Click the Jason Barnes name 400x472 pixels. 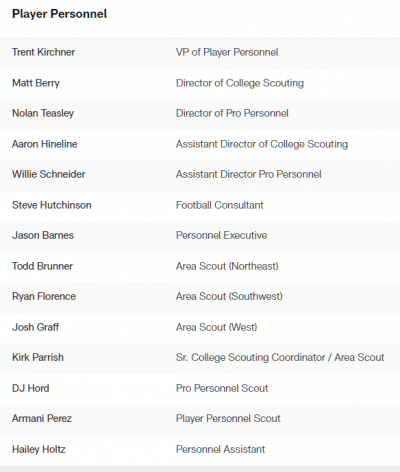pyautogui.click(x=43, y=235)
